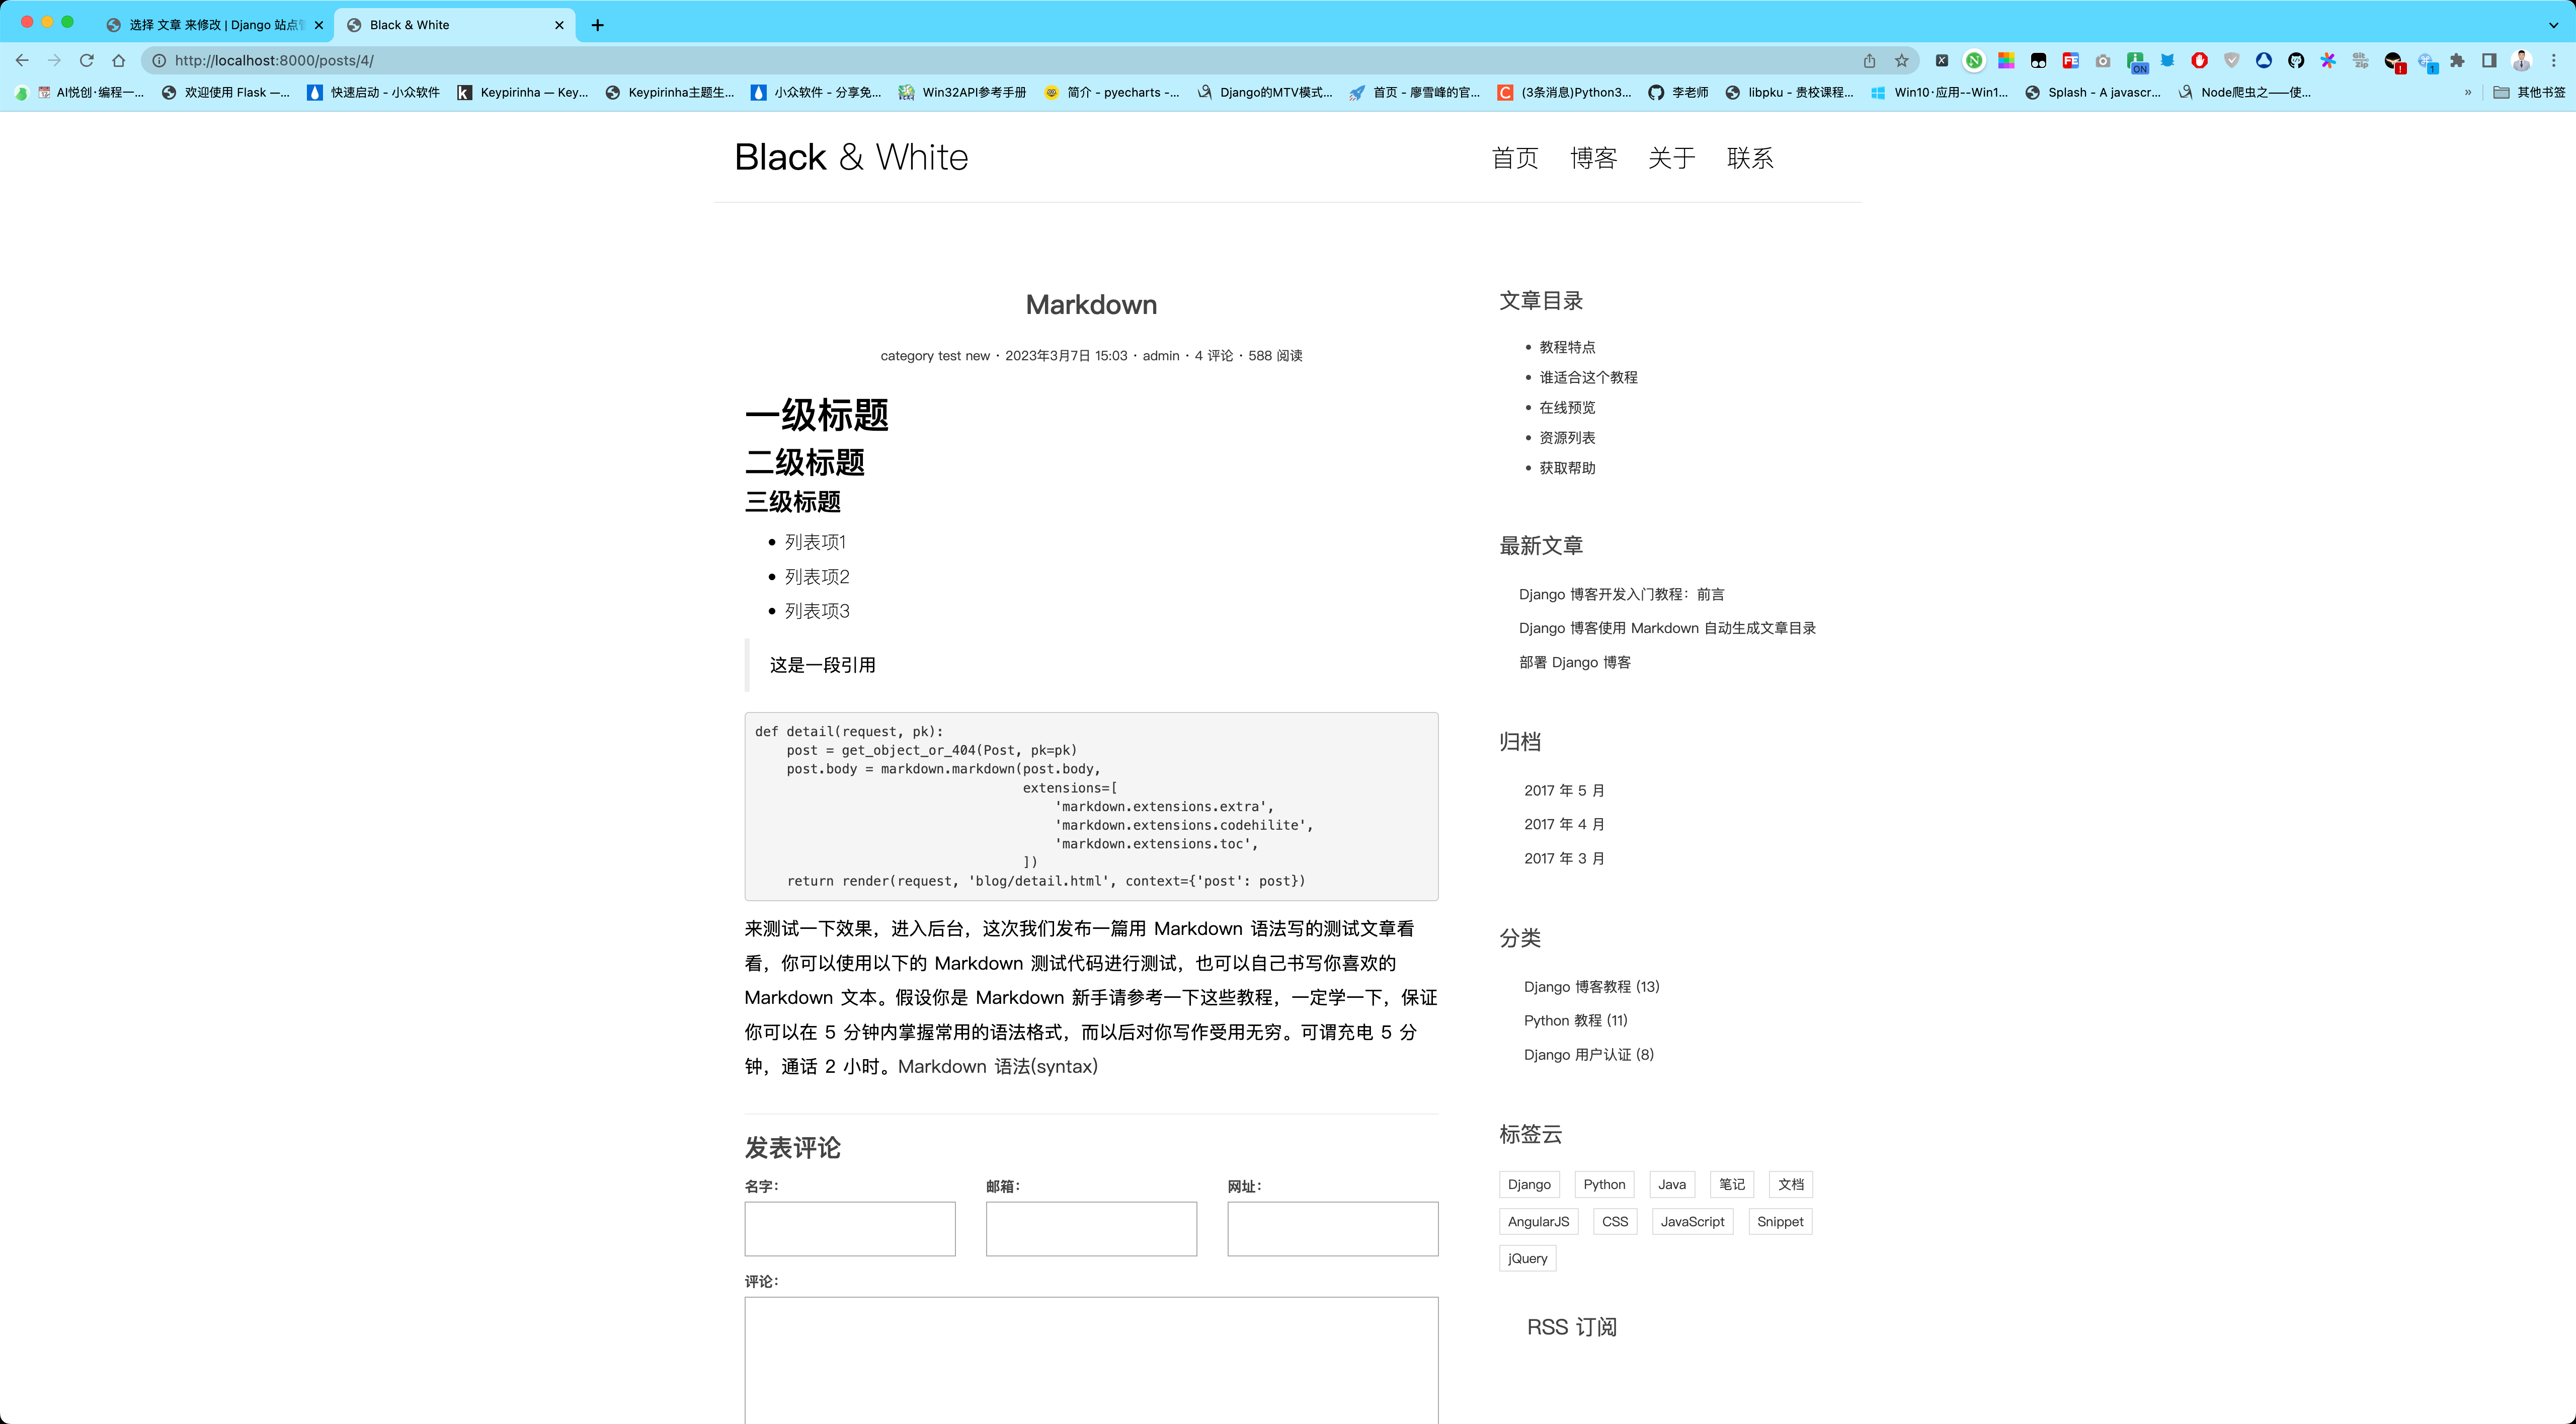2576x1424 pixels.
Task: Select the AngularJS tag
Action: (x=1538, y=1221)
